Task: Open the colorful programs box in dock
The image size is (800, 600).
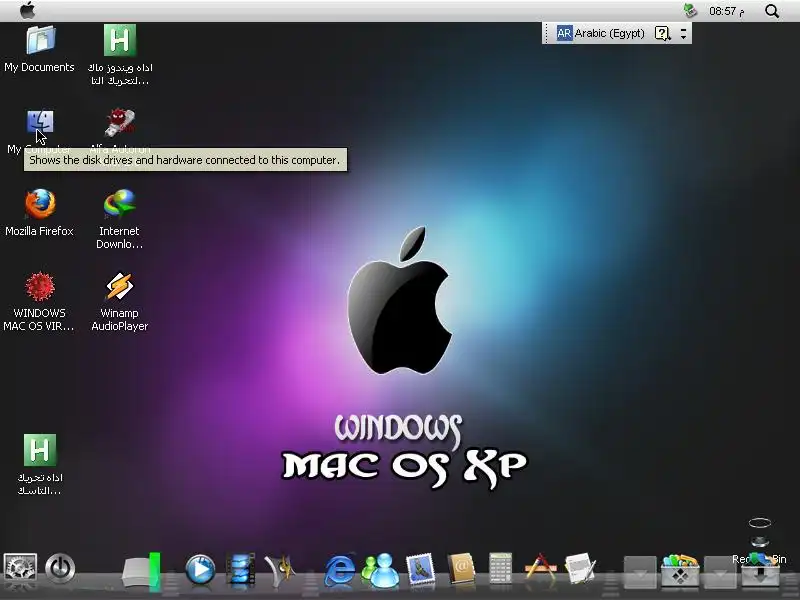Action: click(x=680, y=569)
